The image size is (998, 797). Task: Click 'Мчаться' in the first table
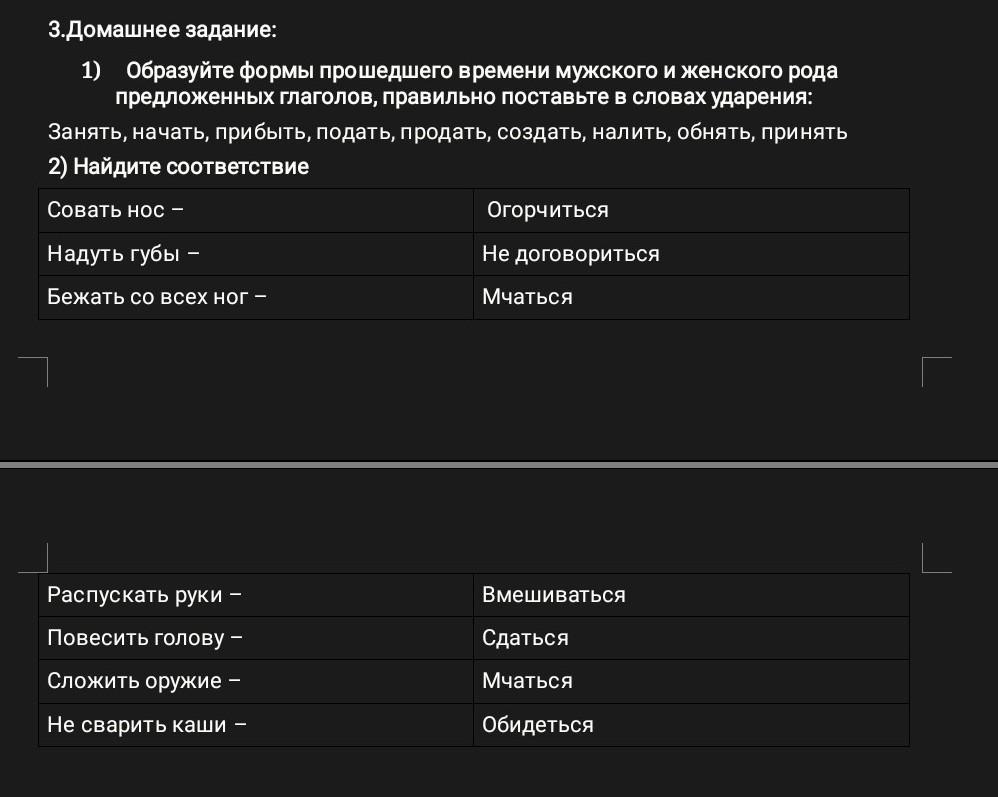pyautogui.click(x=691, y=297)
